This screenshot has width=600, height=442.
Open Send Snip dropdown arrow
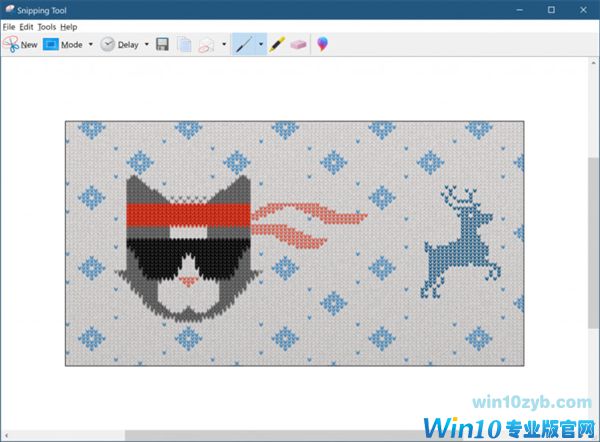click(224, 44)
